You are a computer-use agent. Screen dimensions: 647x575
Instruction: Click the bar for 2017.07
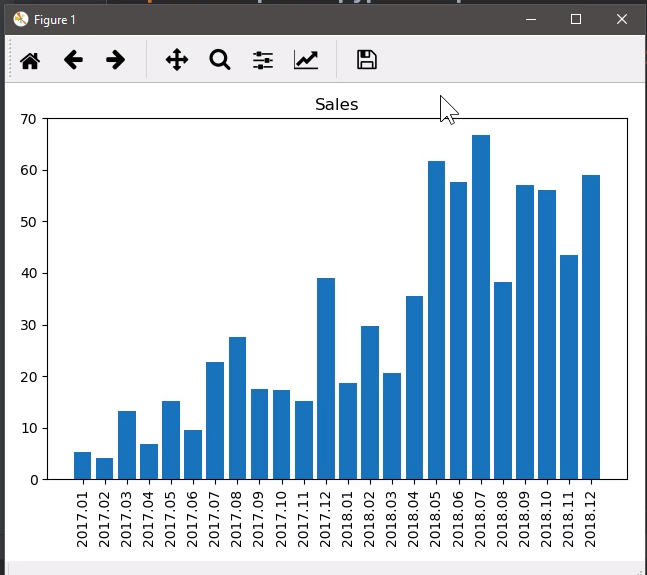coord(215,421)
